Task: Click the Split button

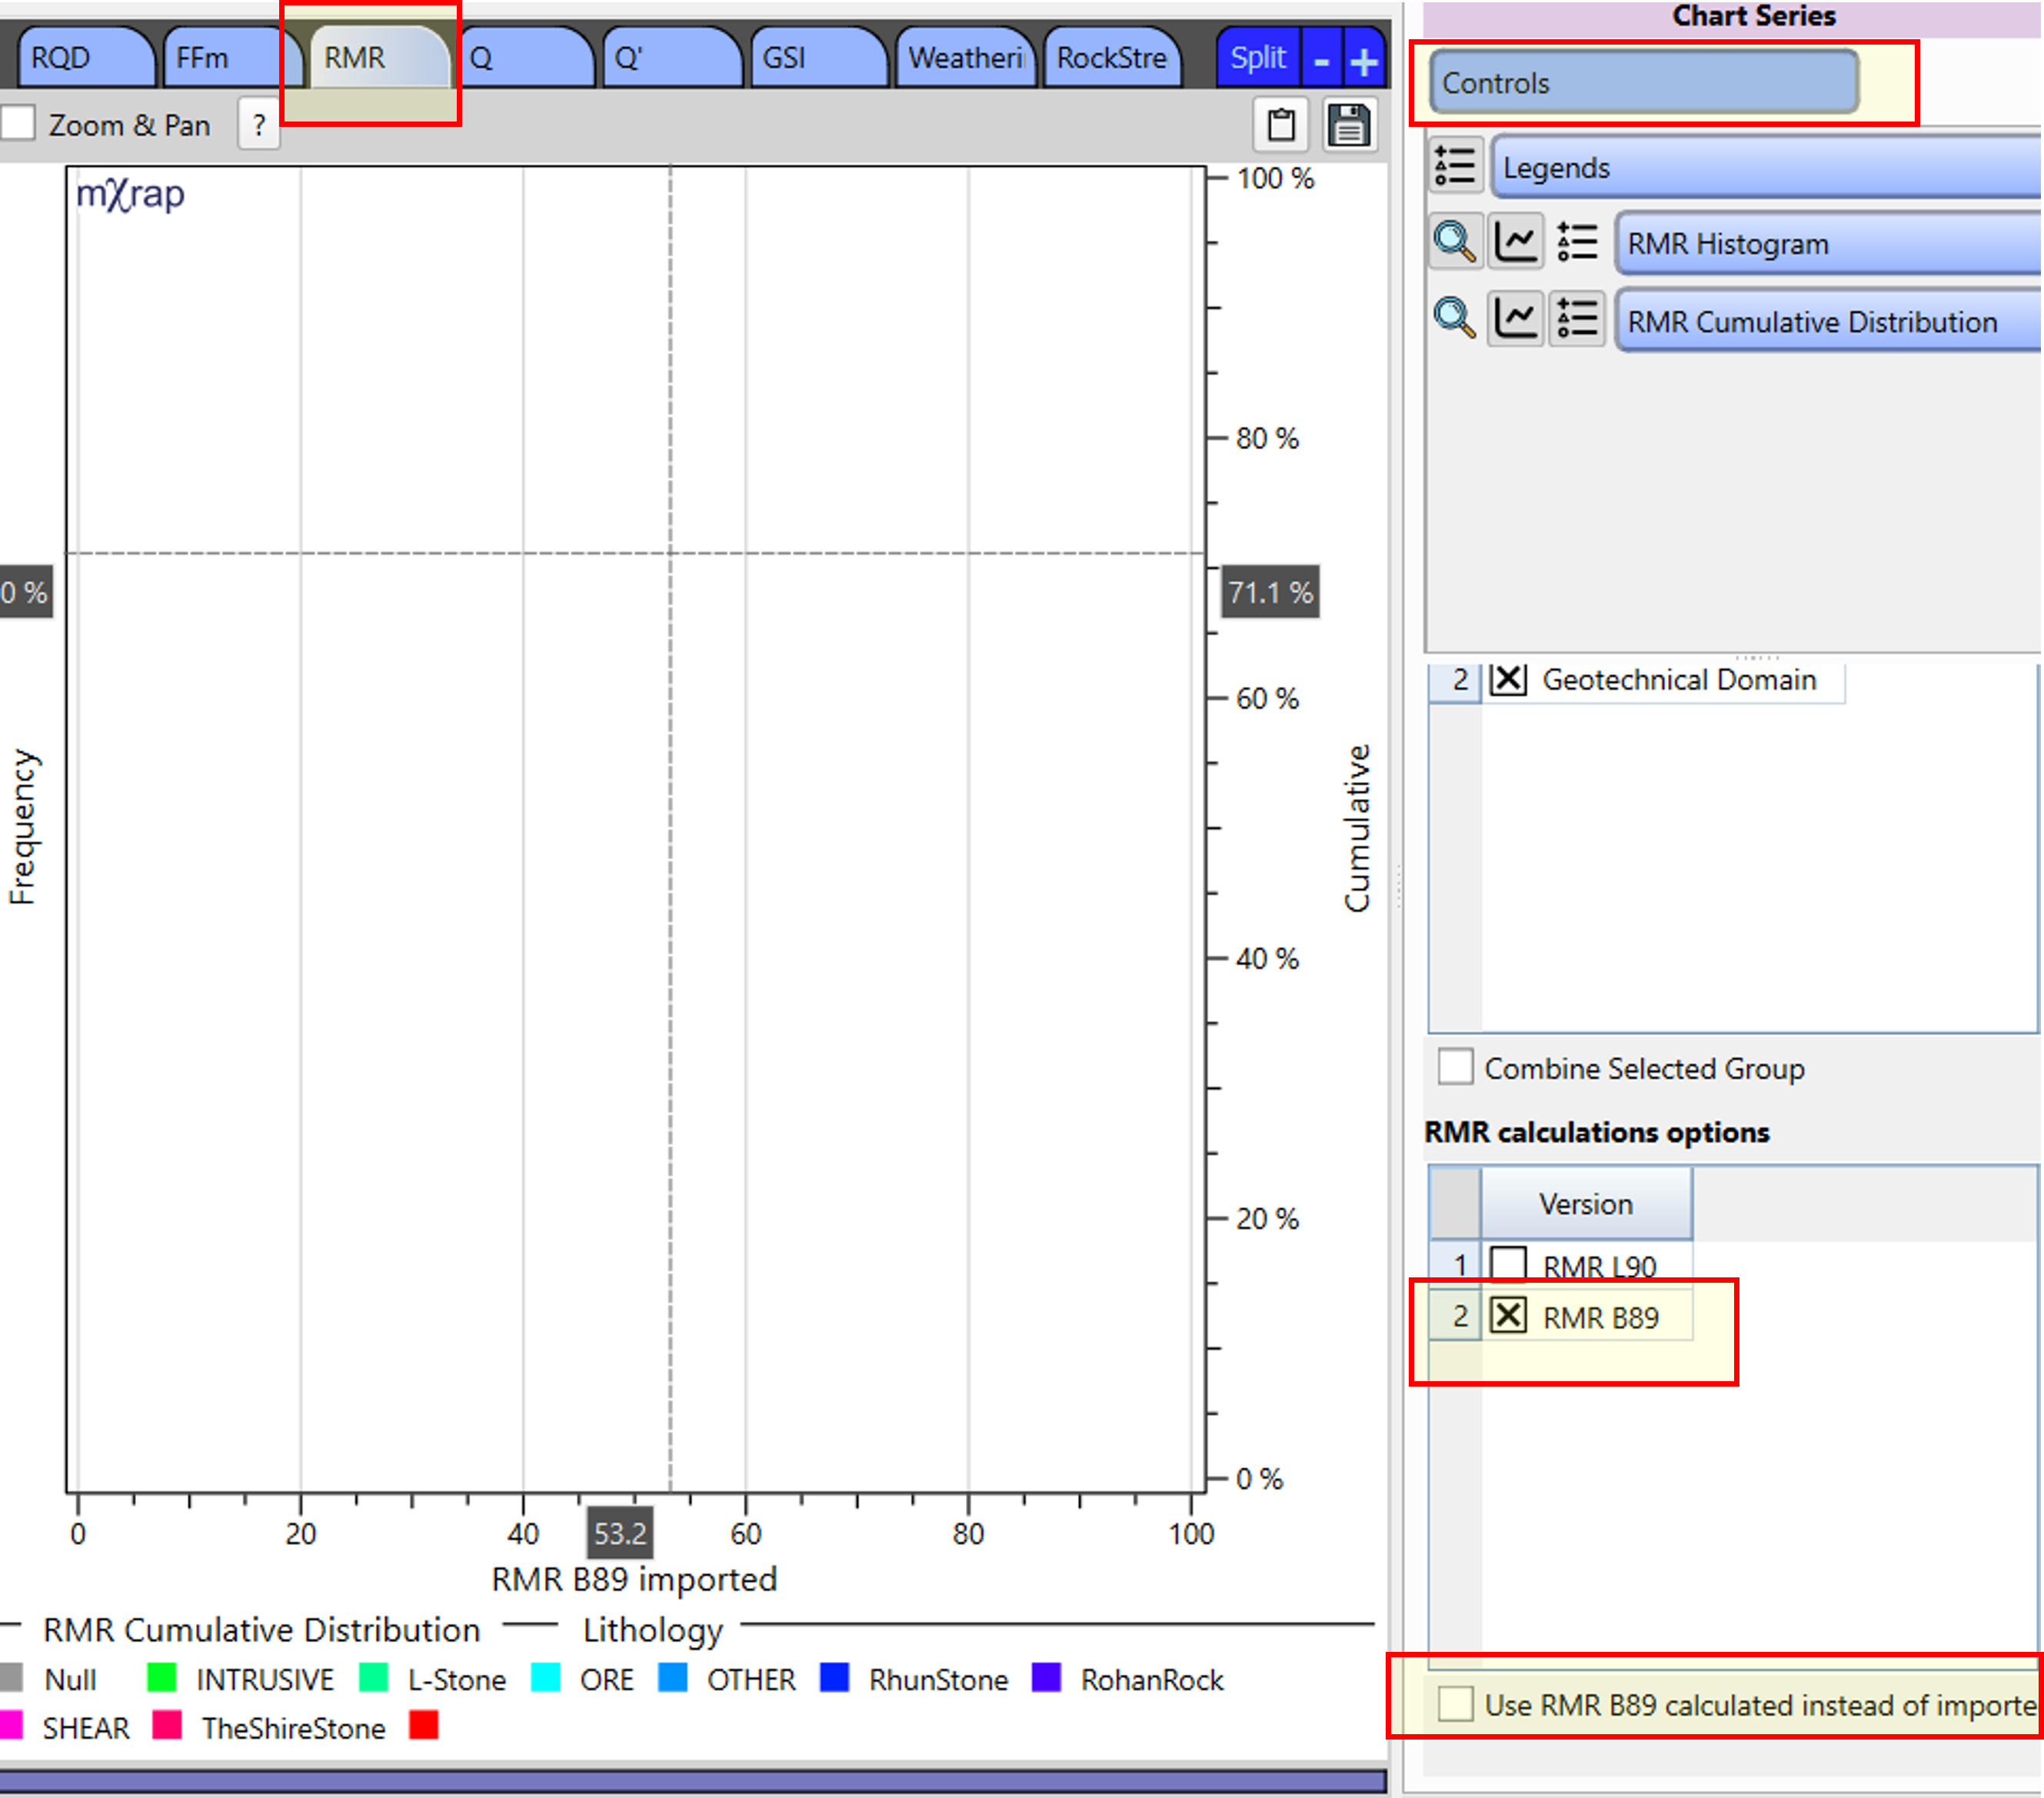Action: point(1257,57)
